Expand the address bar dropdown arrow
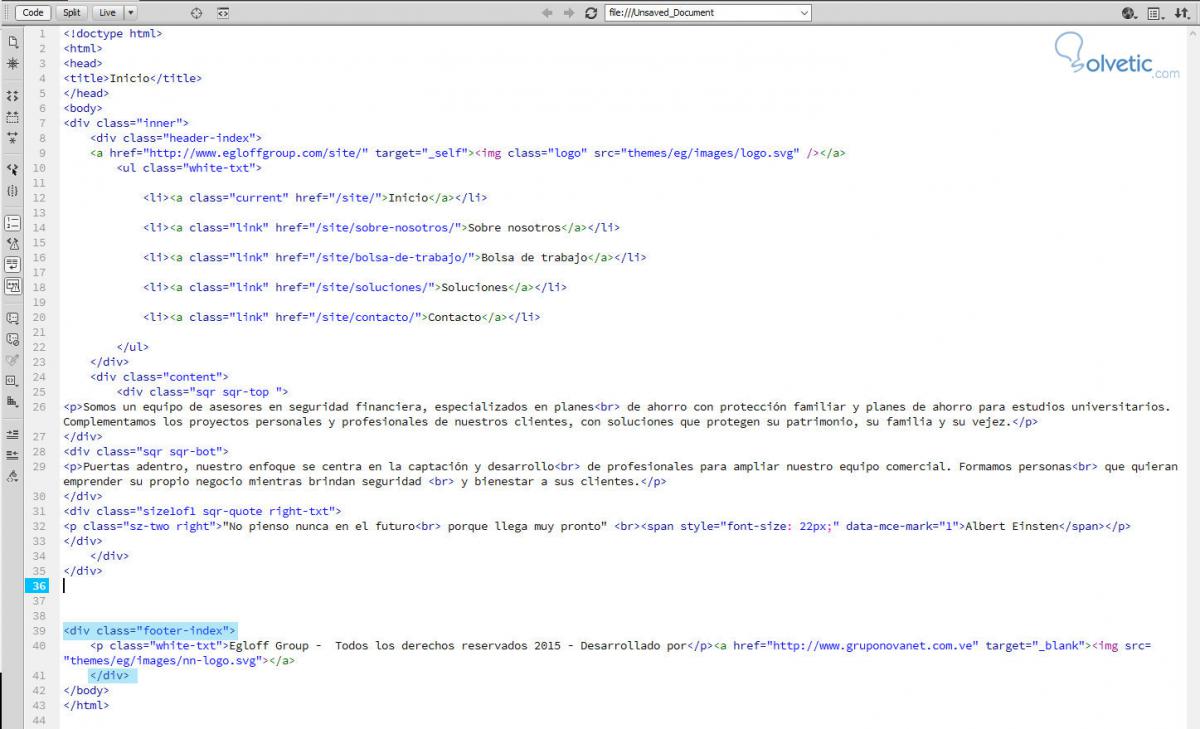This screenshot has width=1200, height=729. pos(804,13)
